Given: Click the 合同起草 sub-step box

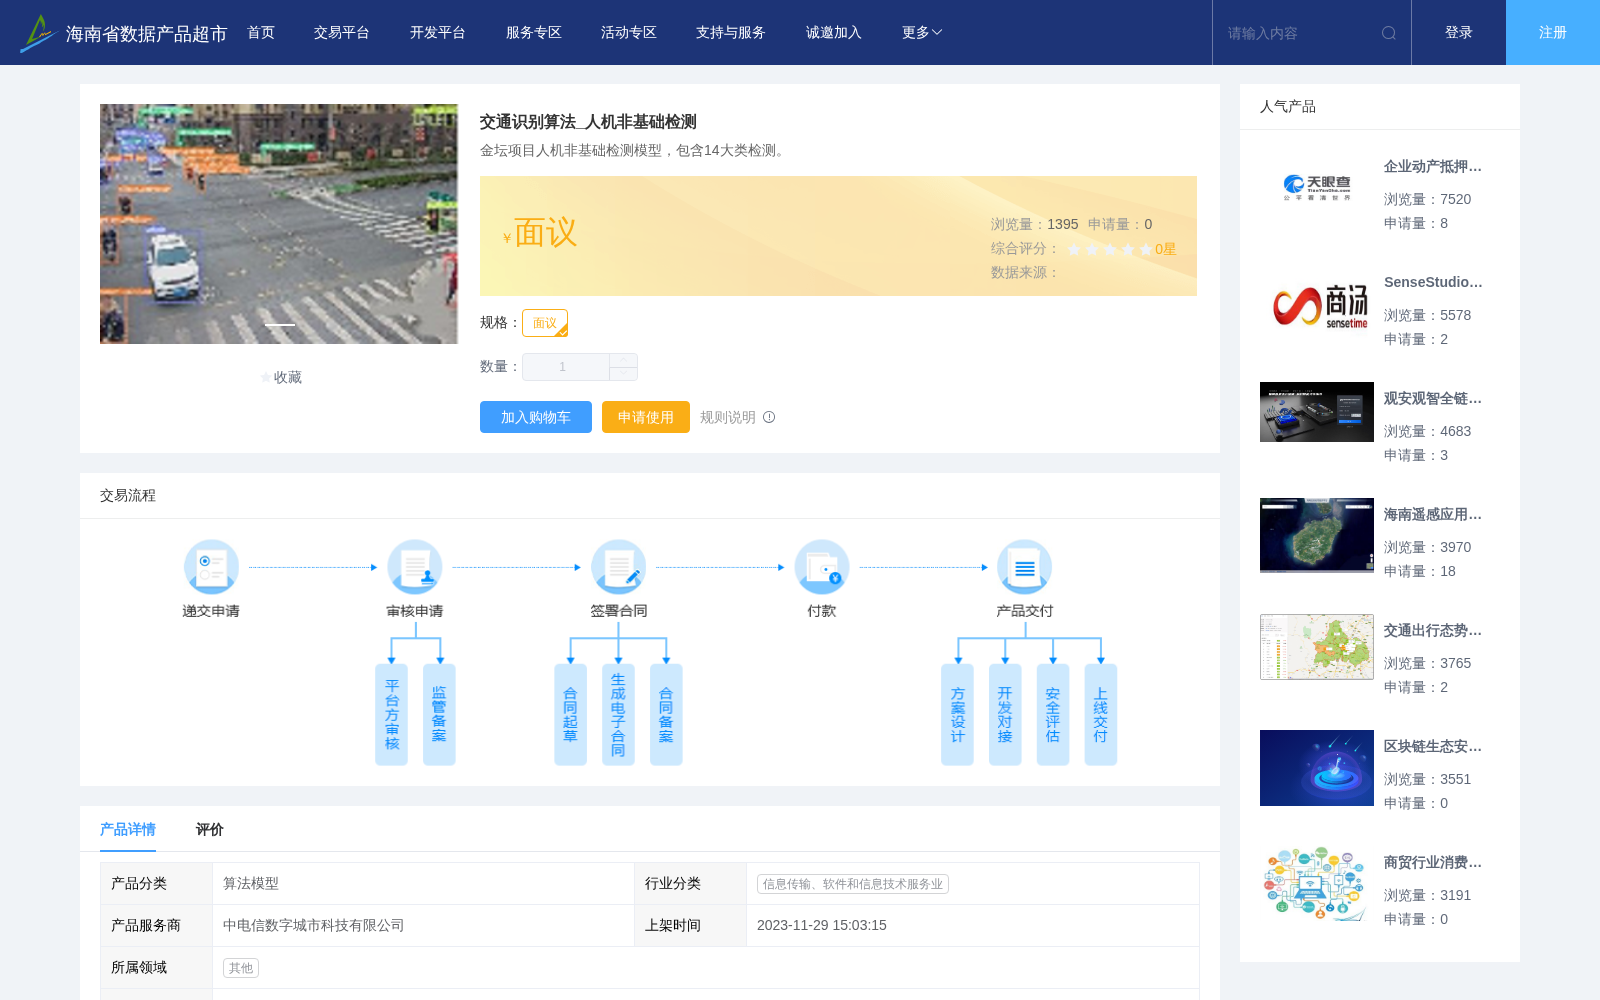Looking at the screenshot, I should pos(570,715).
